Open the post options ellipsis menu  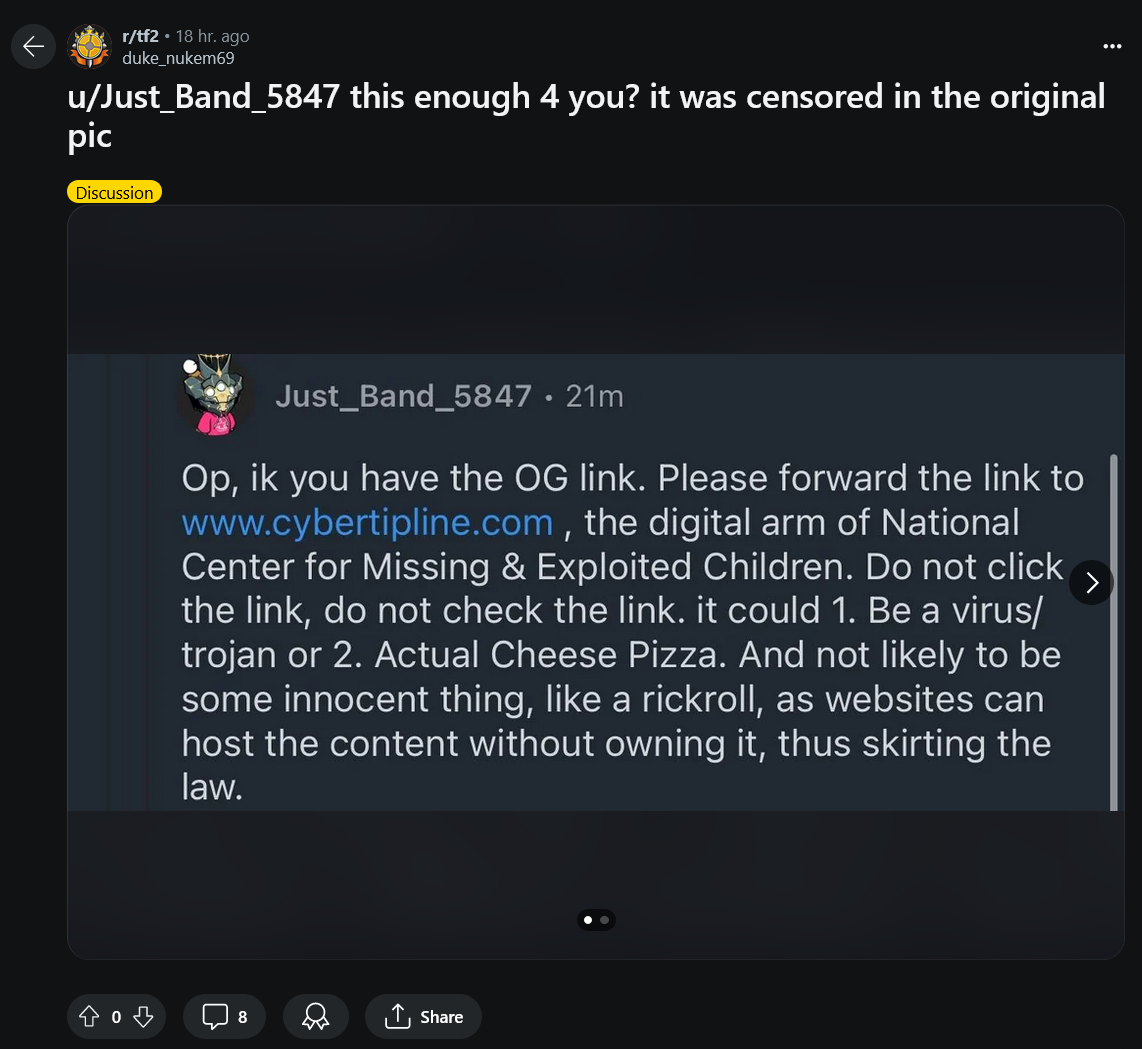tap(1111, 47)
